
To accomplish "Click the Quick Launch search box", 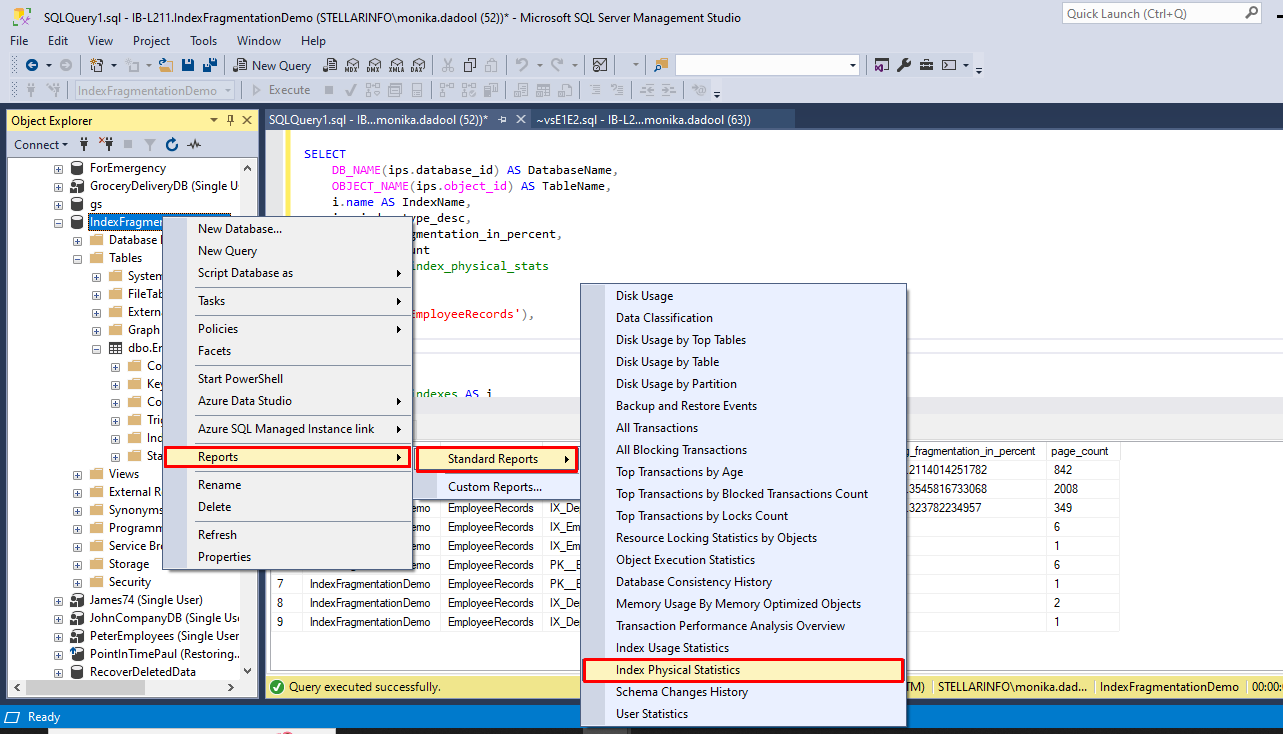I will pyautogui.click(x=1162, y=13).
